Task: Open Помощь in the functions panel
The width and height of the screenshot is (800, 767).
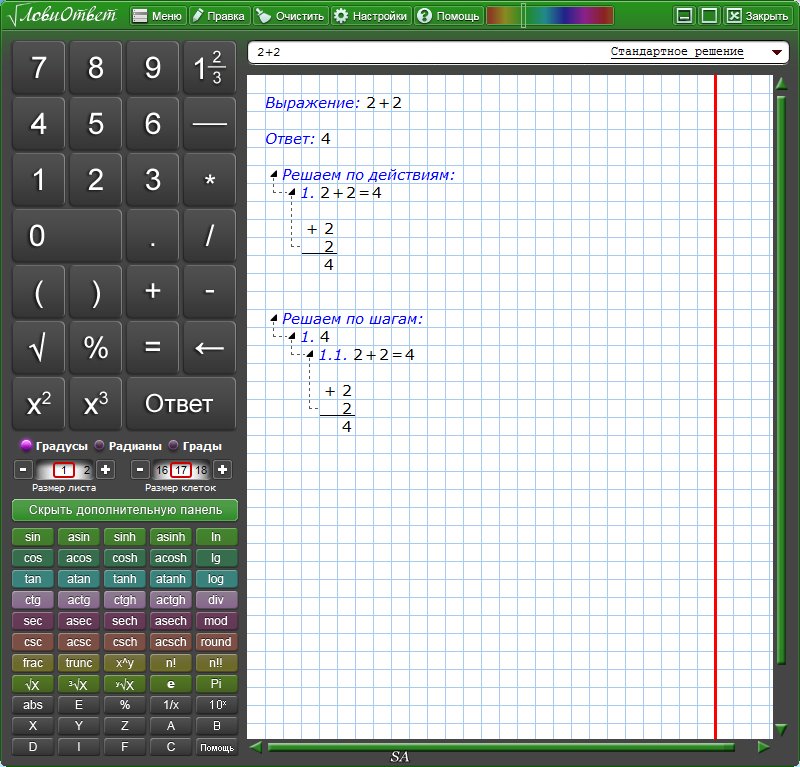Action: click(x=216, y=747)
